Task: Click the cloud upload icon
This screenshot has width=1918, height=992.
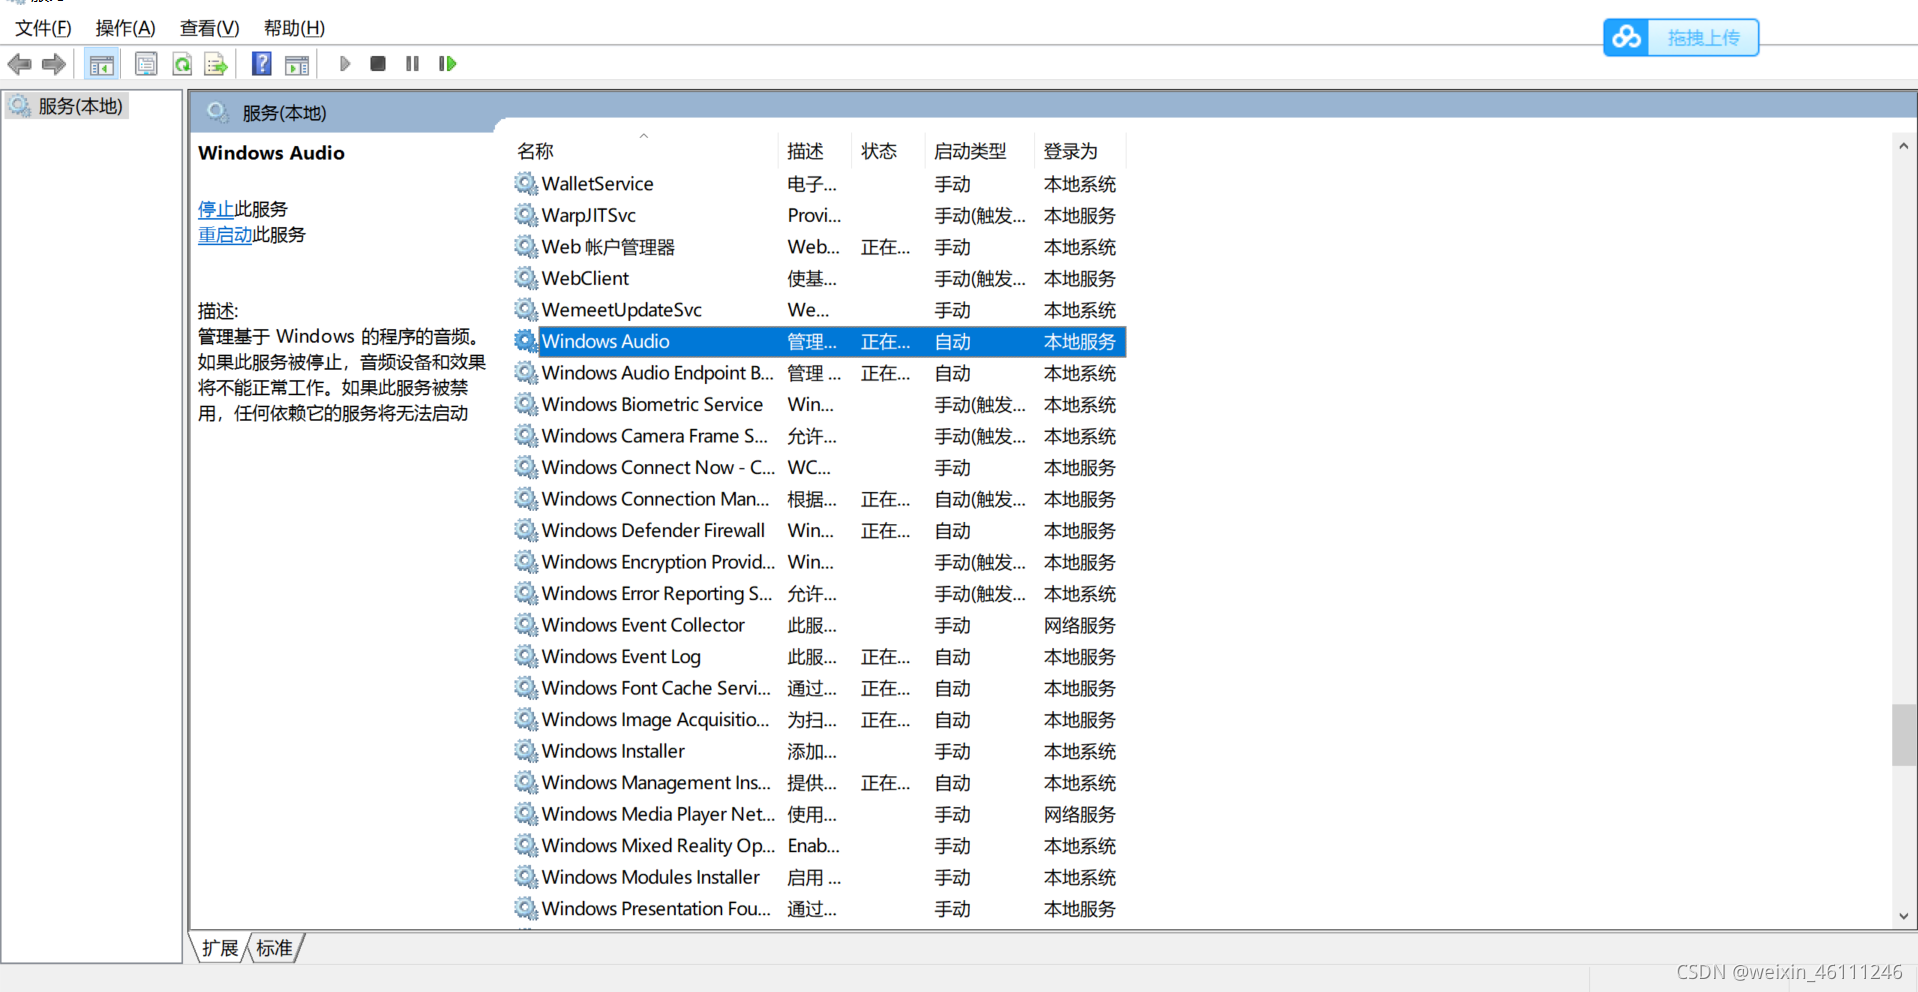Action: 1627,38
